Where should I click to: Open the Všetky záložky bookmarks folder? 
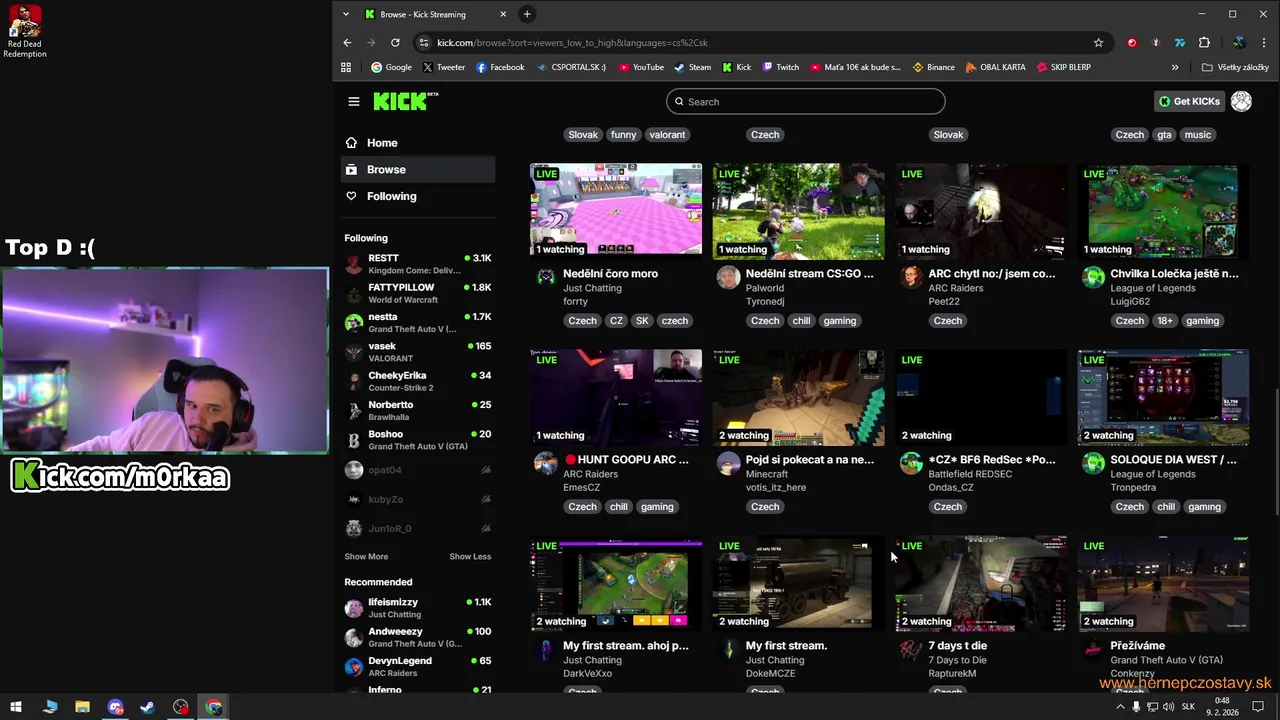tap(1235, 67)
